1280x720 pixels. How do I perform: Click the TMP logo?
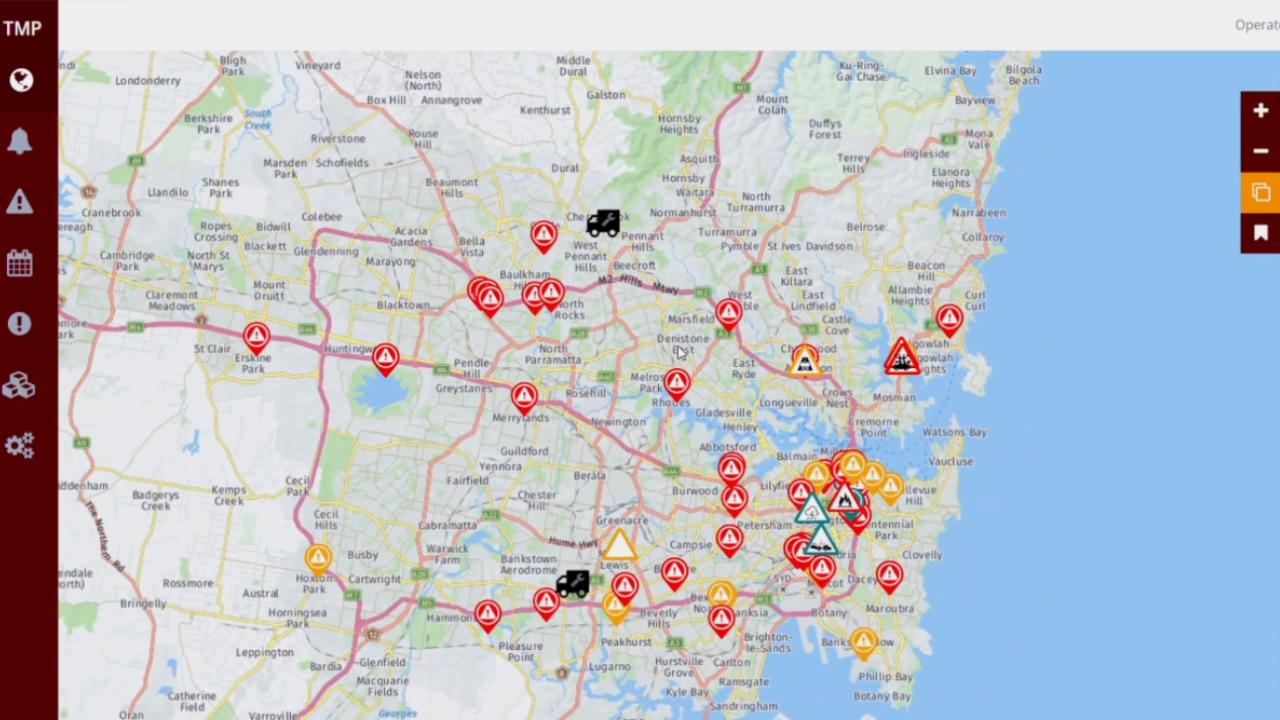pyautogui.click(x=22, y=28)
